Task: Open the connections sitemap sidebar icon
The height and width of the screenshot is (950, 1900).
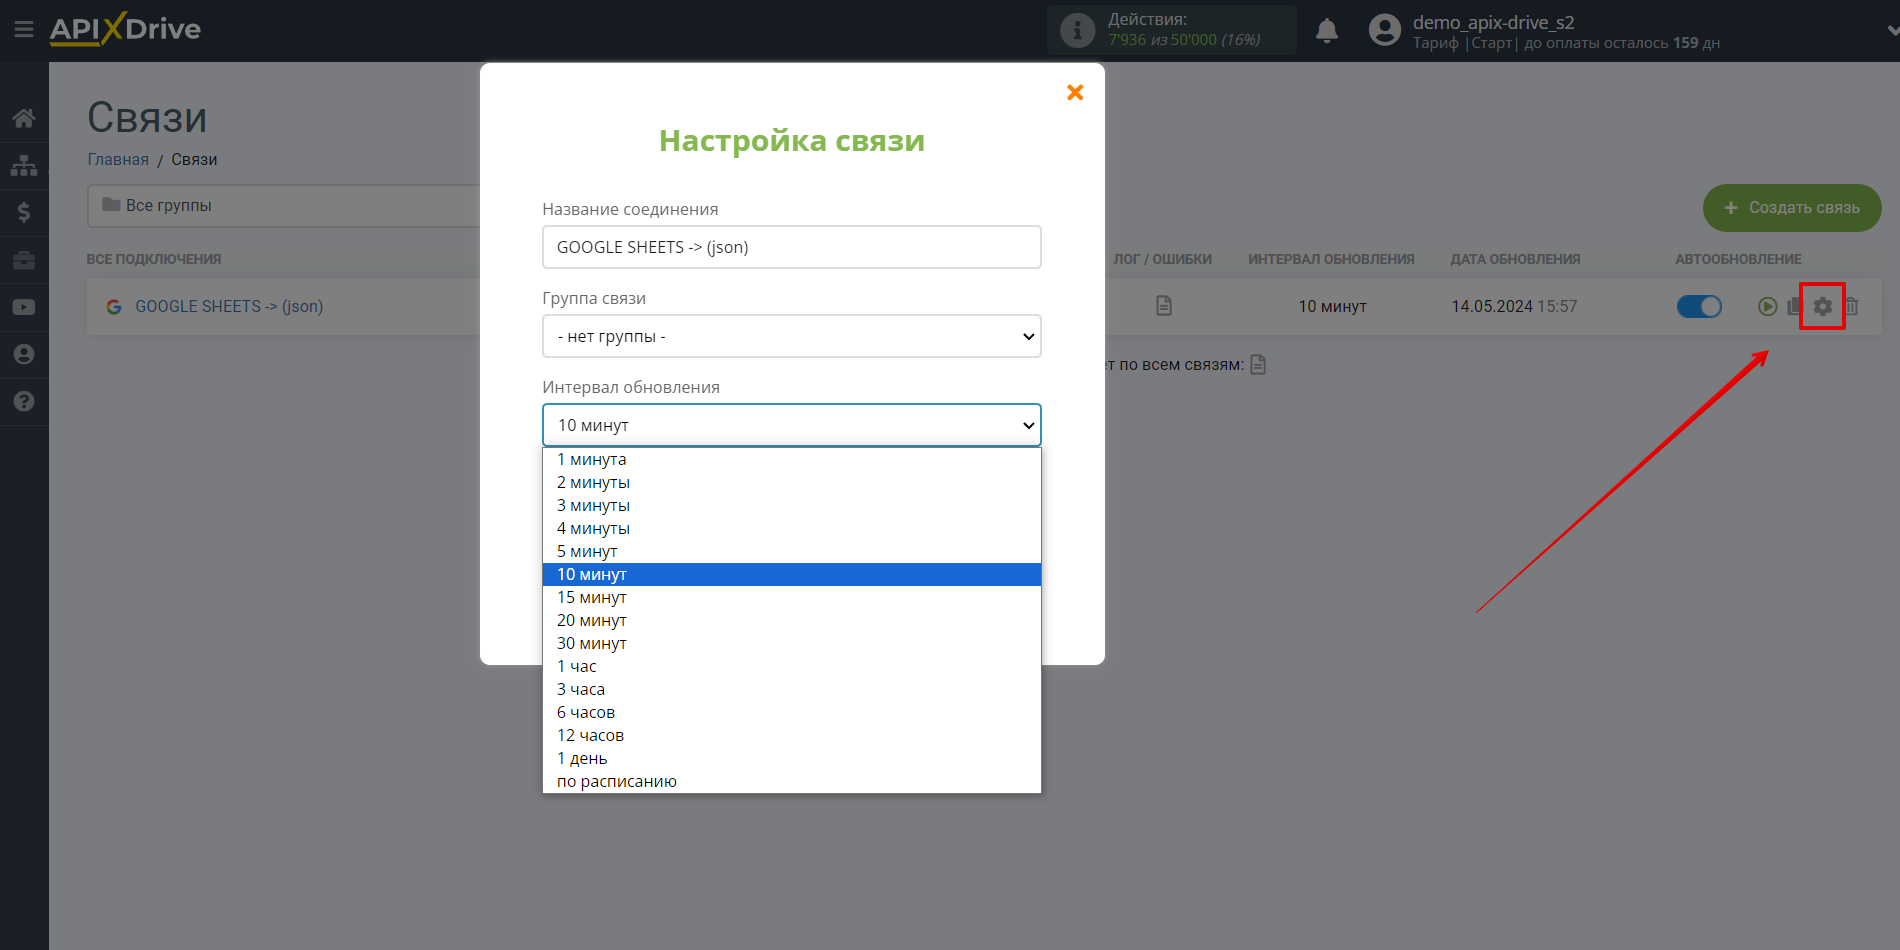Action: point(24,165)
